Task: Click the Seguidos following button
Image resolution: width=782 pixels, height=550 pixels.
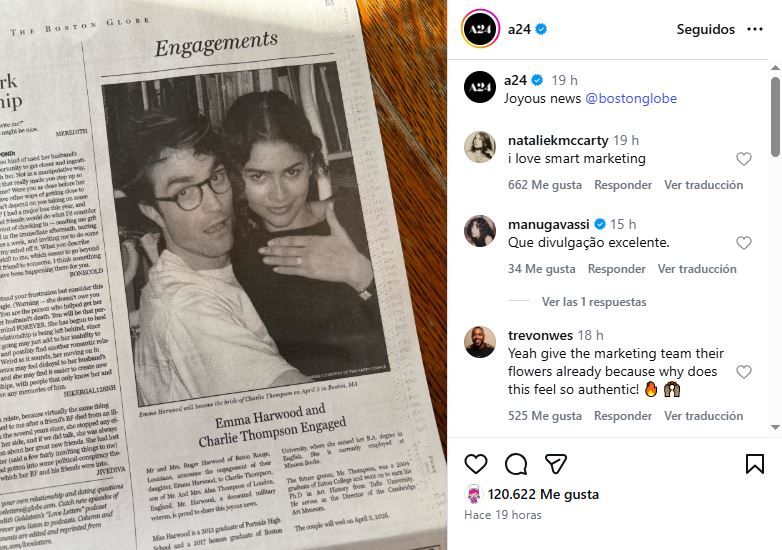Action: pos(706,29)
